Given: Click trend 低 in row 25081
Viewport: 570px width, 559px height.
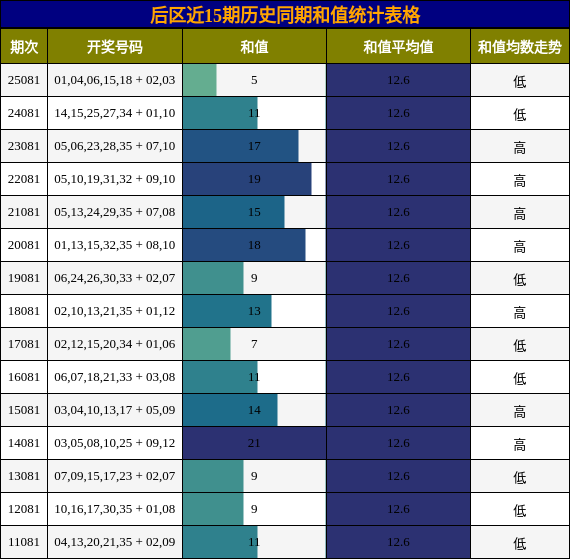Looking at the screenshot, I should (519, 81).
